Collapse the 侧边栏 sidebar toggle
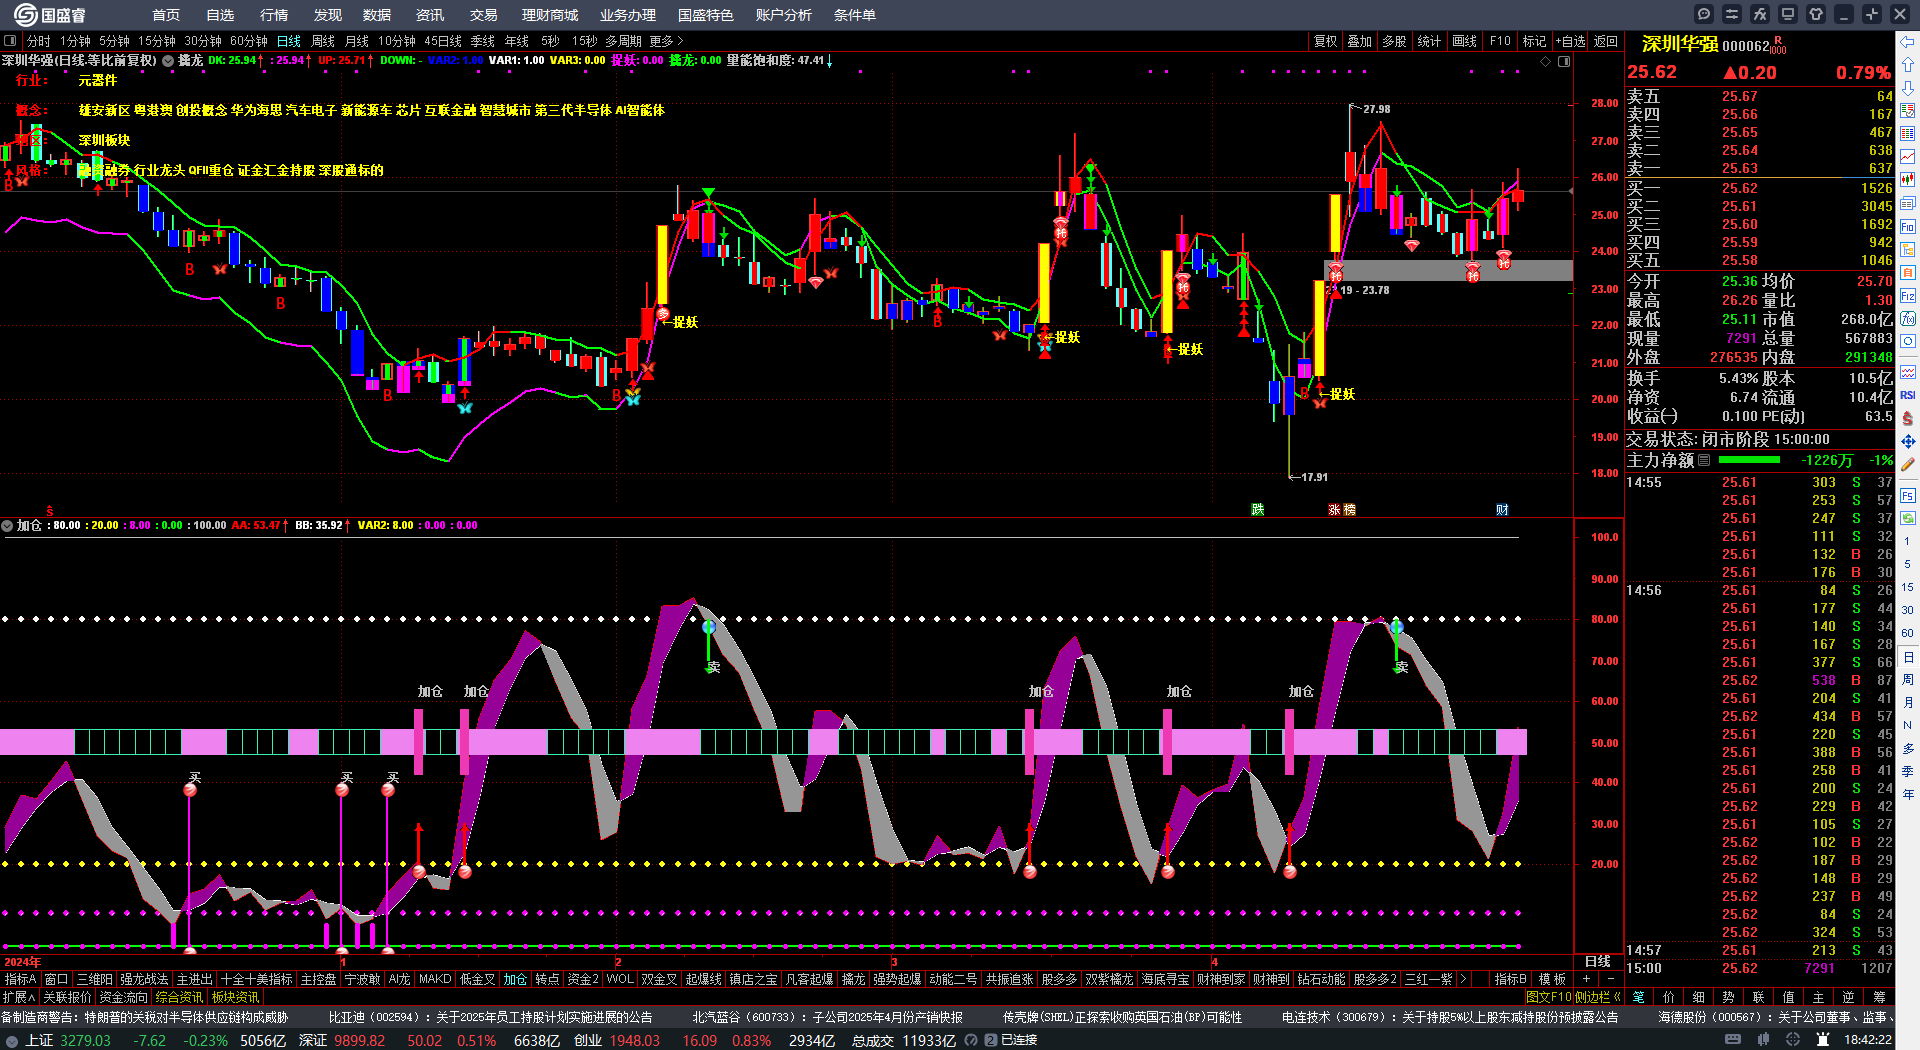This screenshot has height=1050, width=1920. coord(1598,997)
